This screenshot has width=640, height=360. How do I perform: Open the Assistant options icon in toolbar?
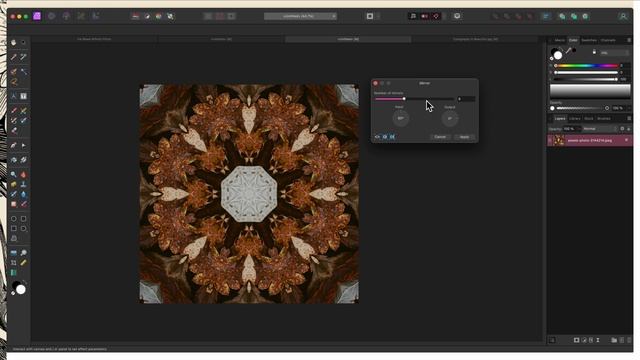[x=457, y=16]
